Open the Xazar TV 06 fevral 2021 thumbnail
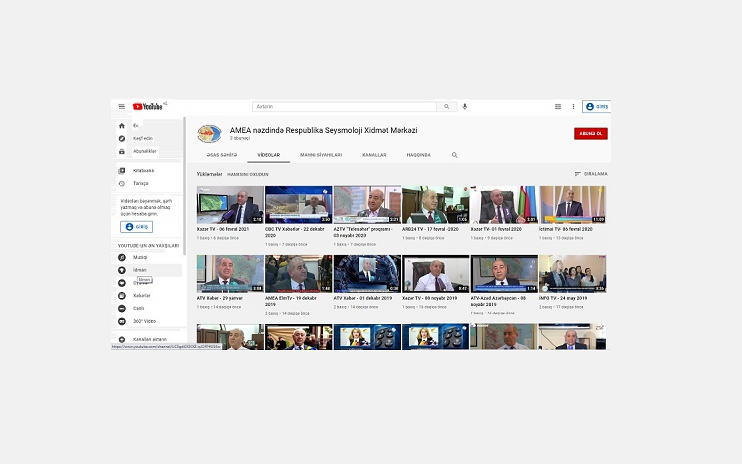Screen dimensions: 742x464 click(230, 204)
